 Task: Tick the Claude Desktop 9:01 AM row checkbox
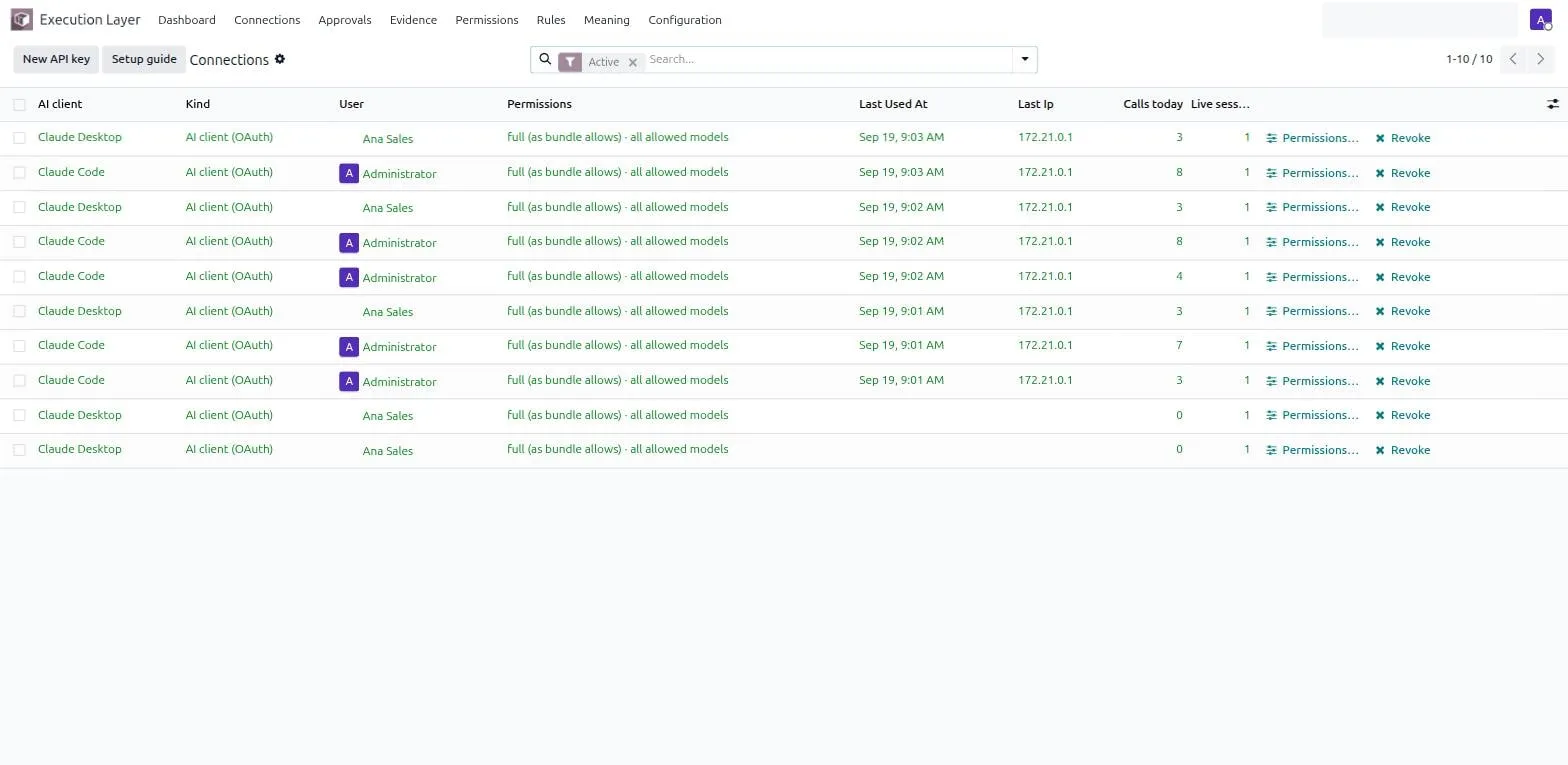pyautogui.click(x=19, y=311)
